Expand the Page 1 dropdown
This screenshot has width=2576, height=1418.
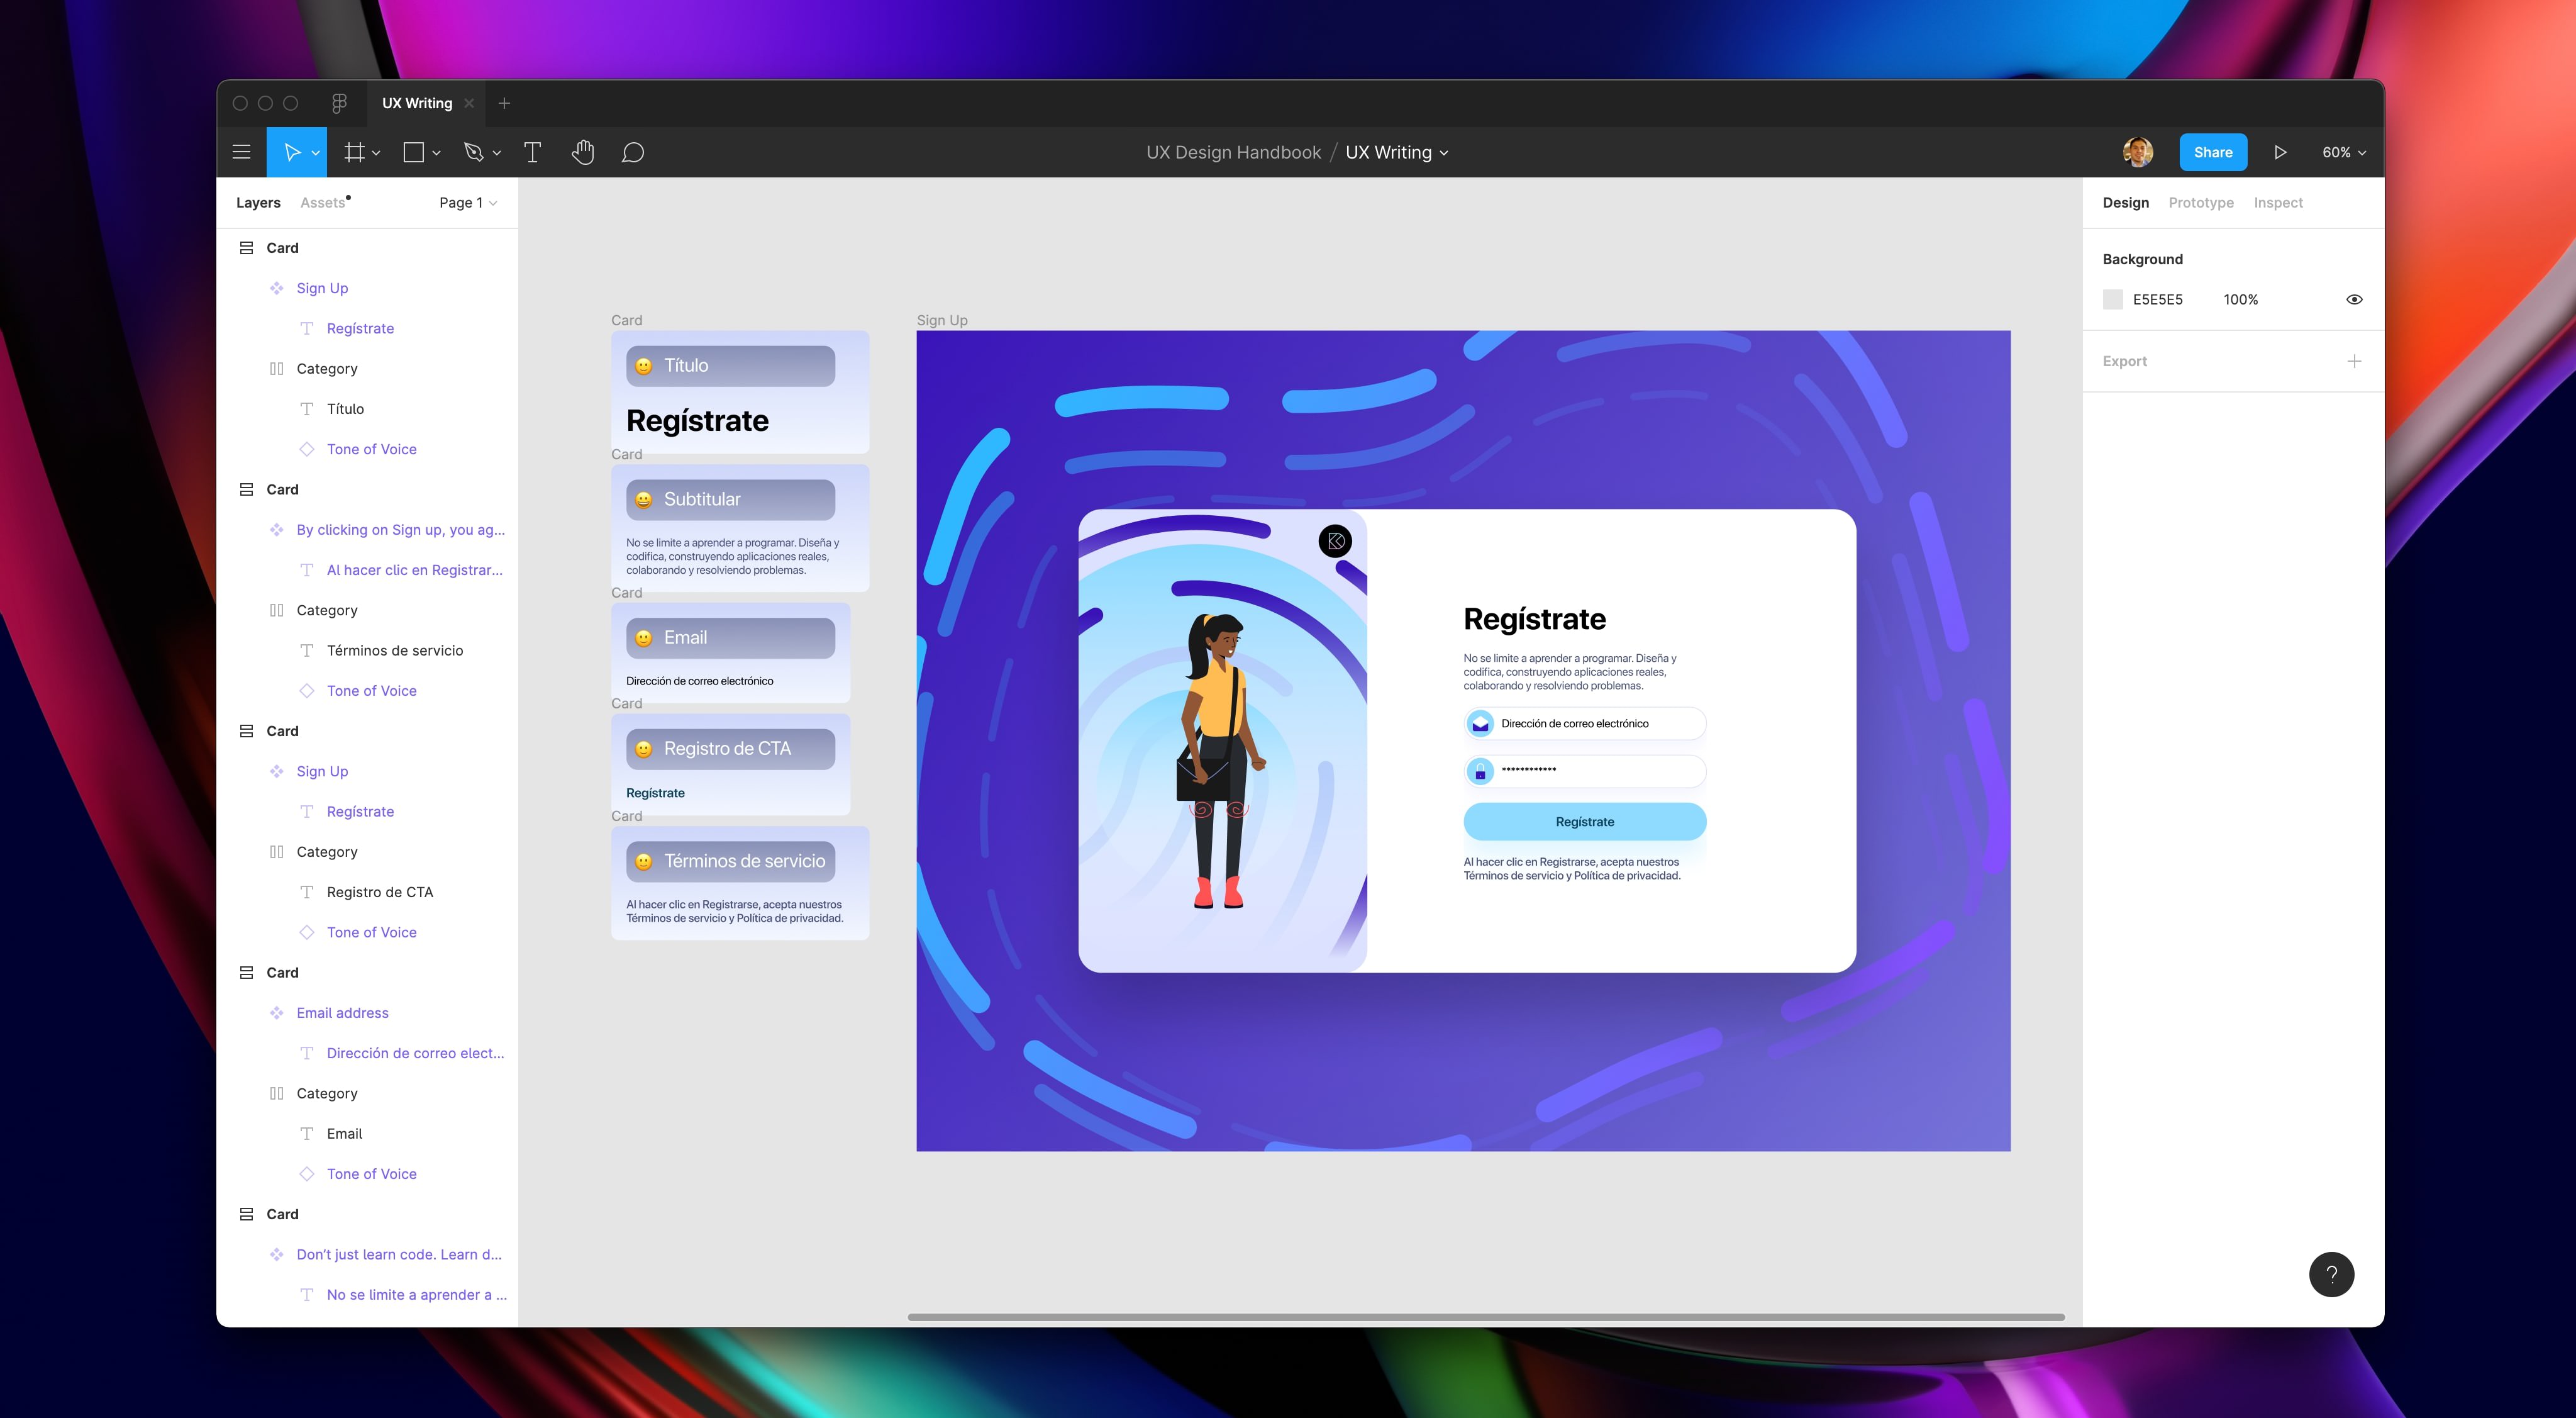tap(468, 202)
